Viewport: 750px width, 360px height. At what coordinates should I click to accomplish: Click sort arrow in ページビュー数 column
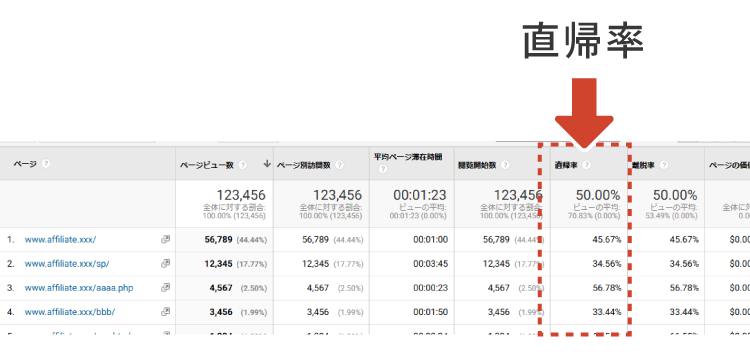tap(267, 164)
